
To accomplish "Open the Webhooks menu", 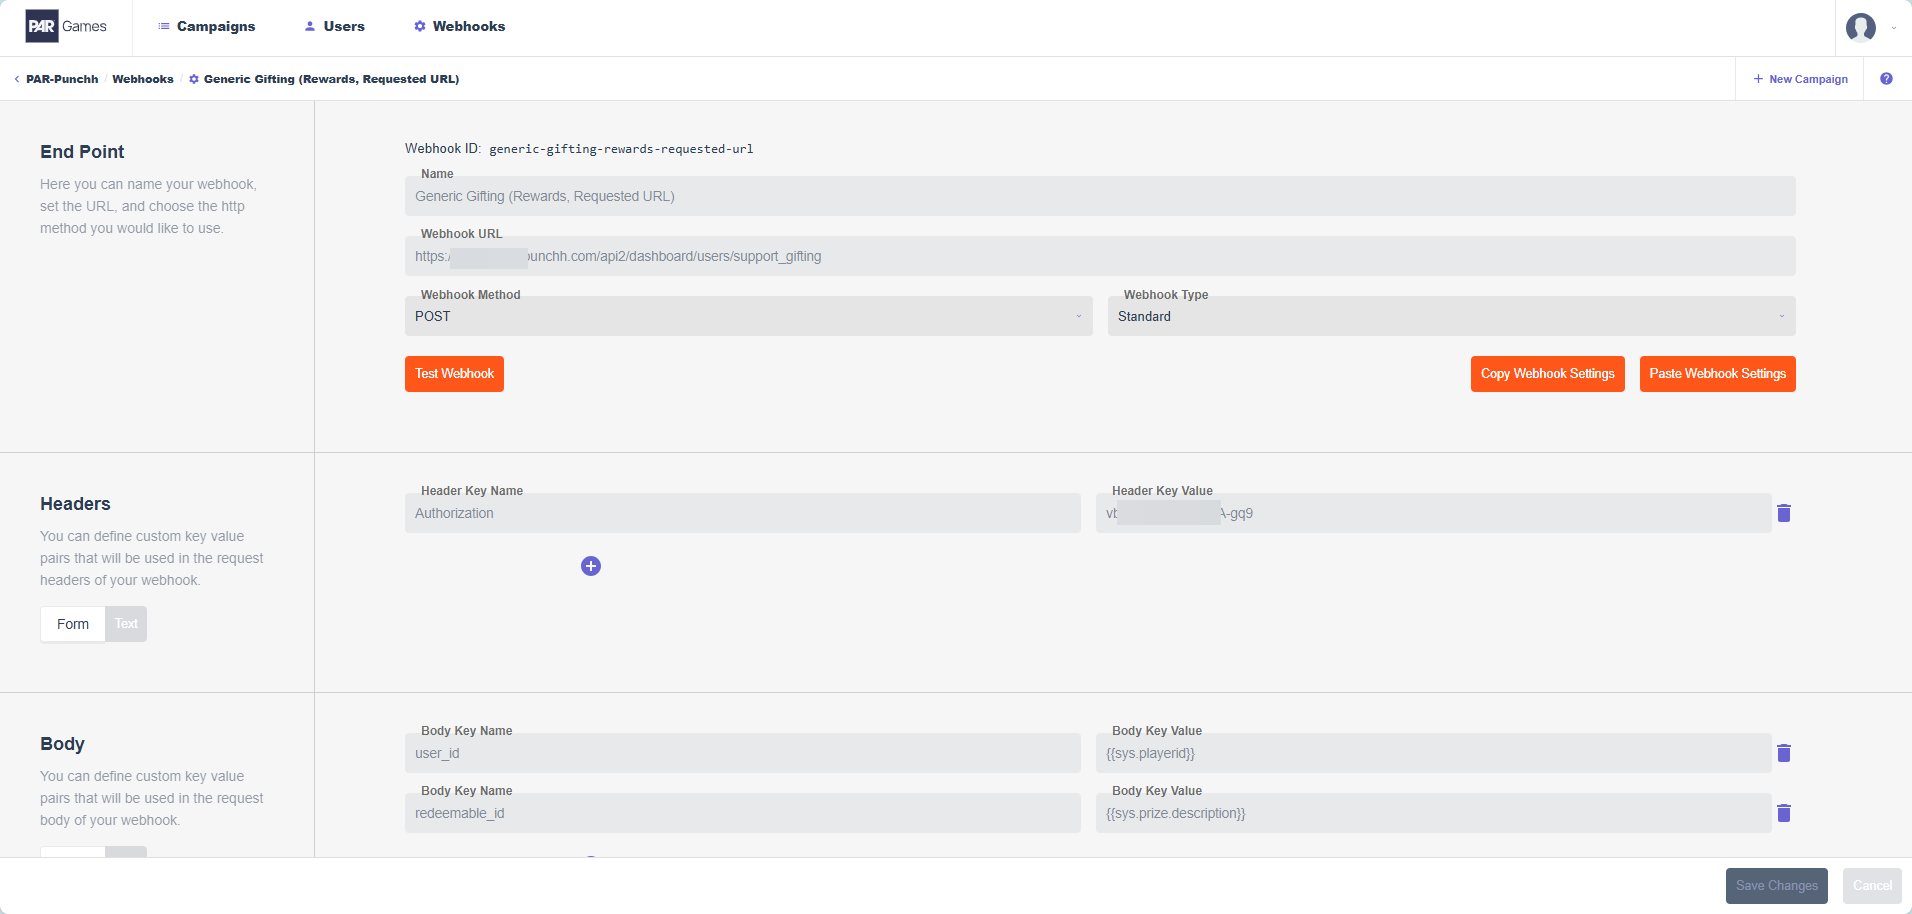I will [460, 26].
